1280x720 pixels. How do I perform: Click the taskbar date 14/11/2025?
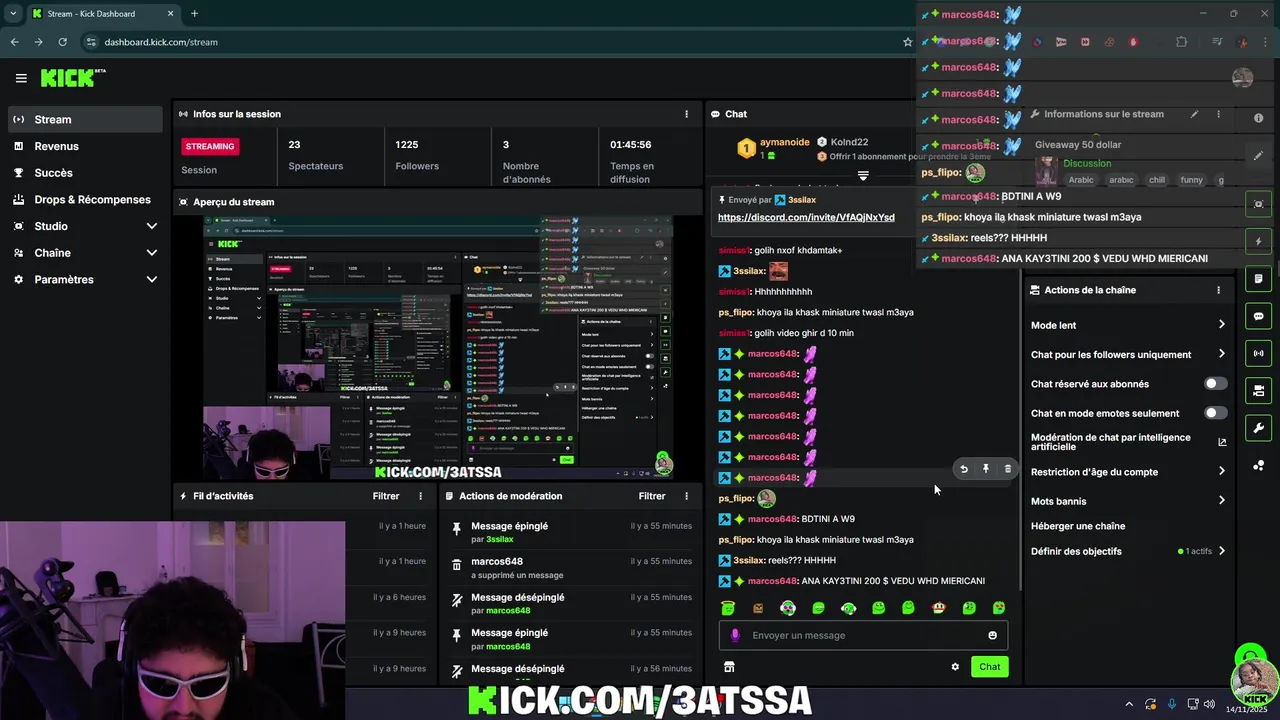coord(1246,709)
